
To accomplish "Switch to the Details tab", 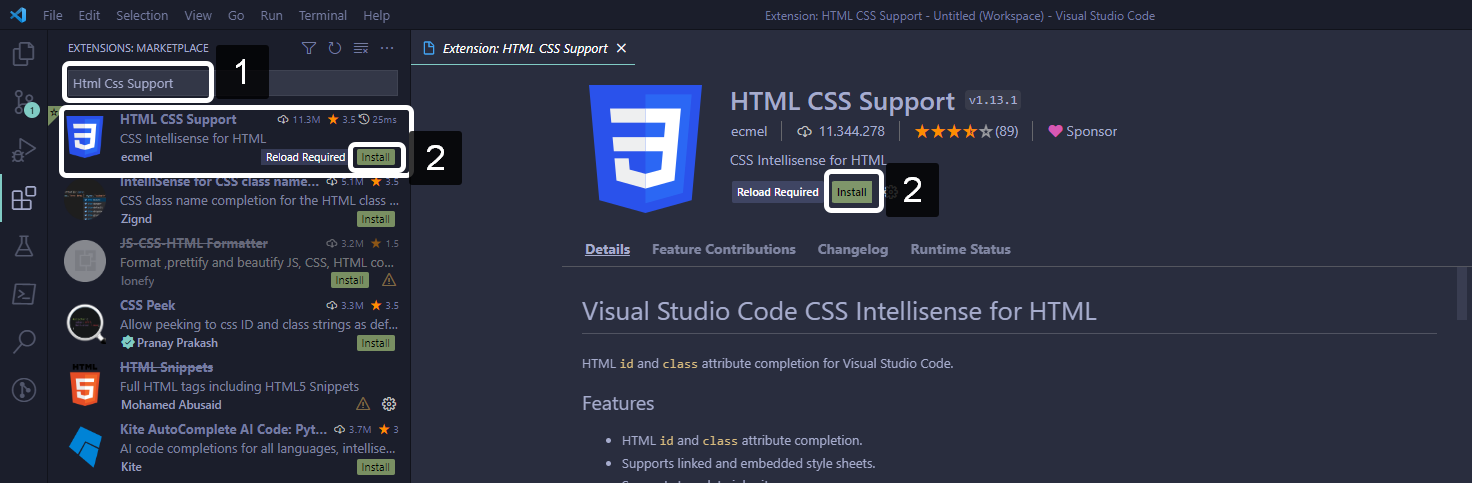I will point(608,249).
